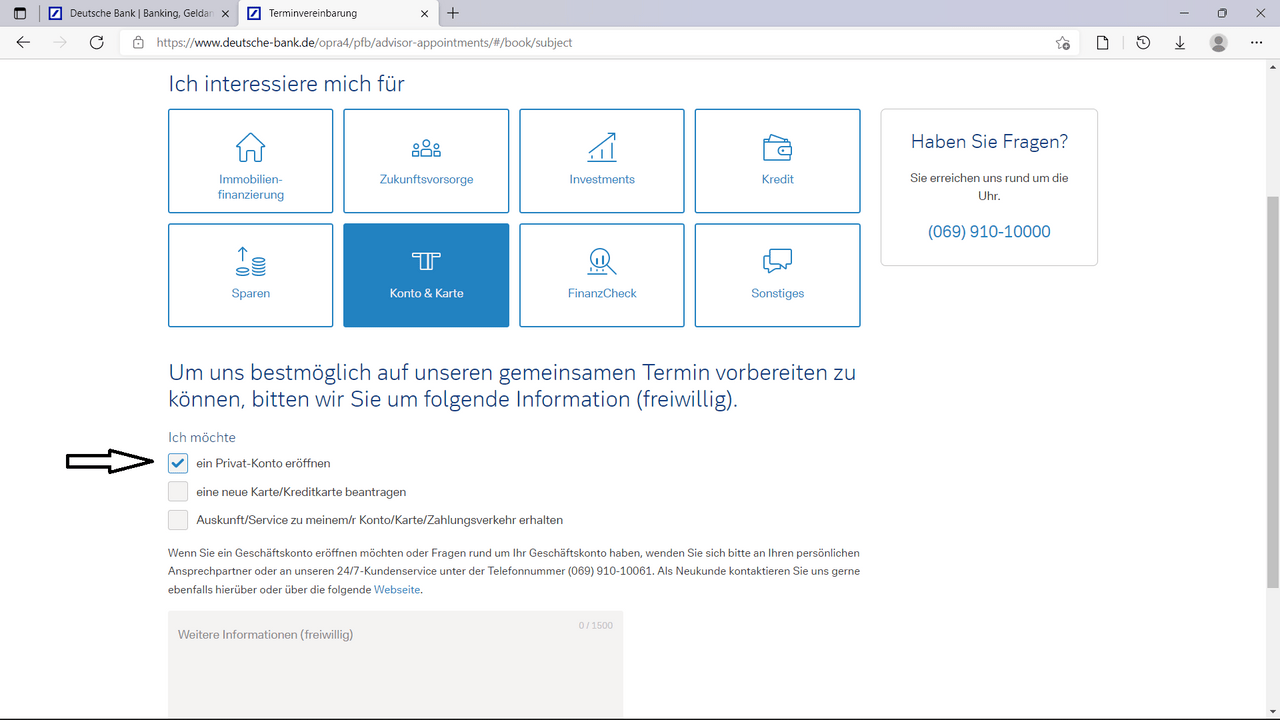This screenshot has height=720, width=1280.
Task: Choose the Zukunftsvorsorge people icon
Action: coord(426,148)
